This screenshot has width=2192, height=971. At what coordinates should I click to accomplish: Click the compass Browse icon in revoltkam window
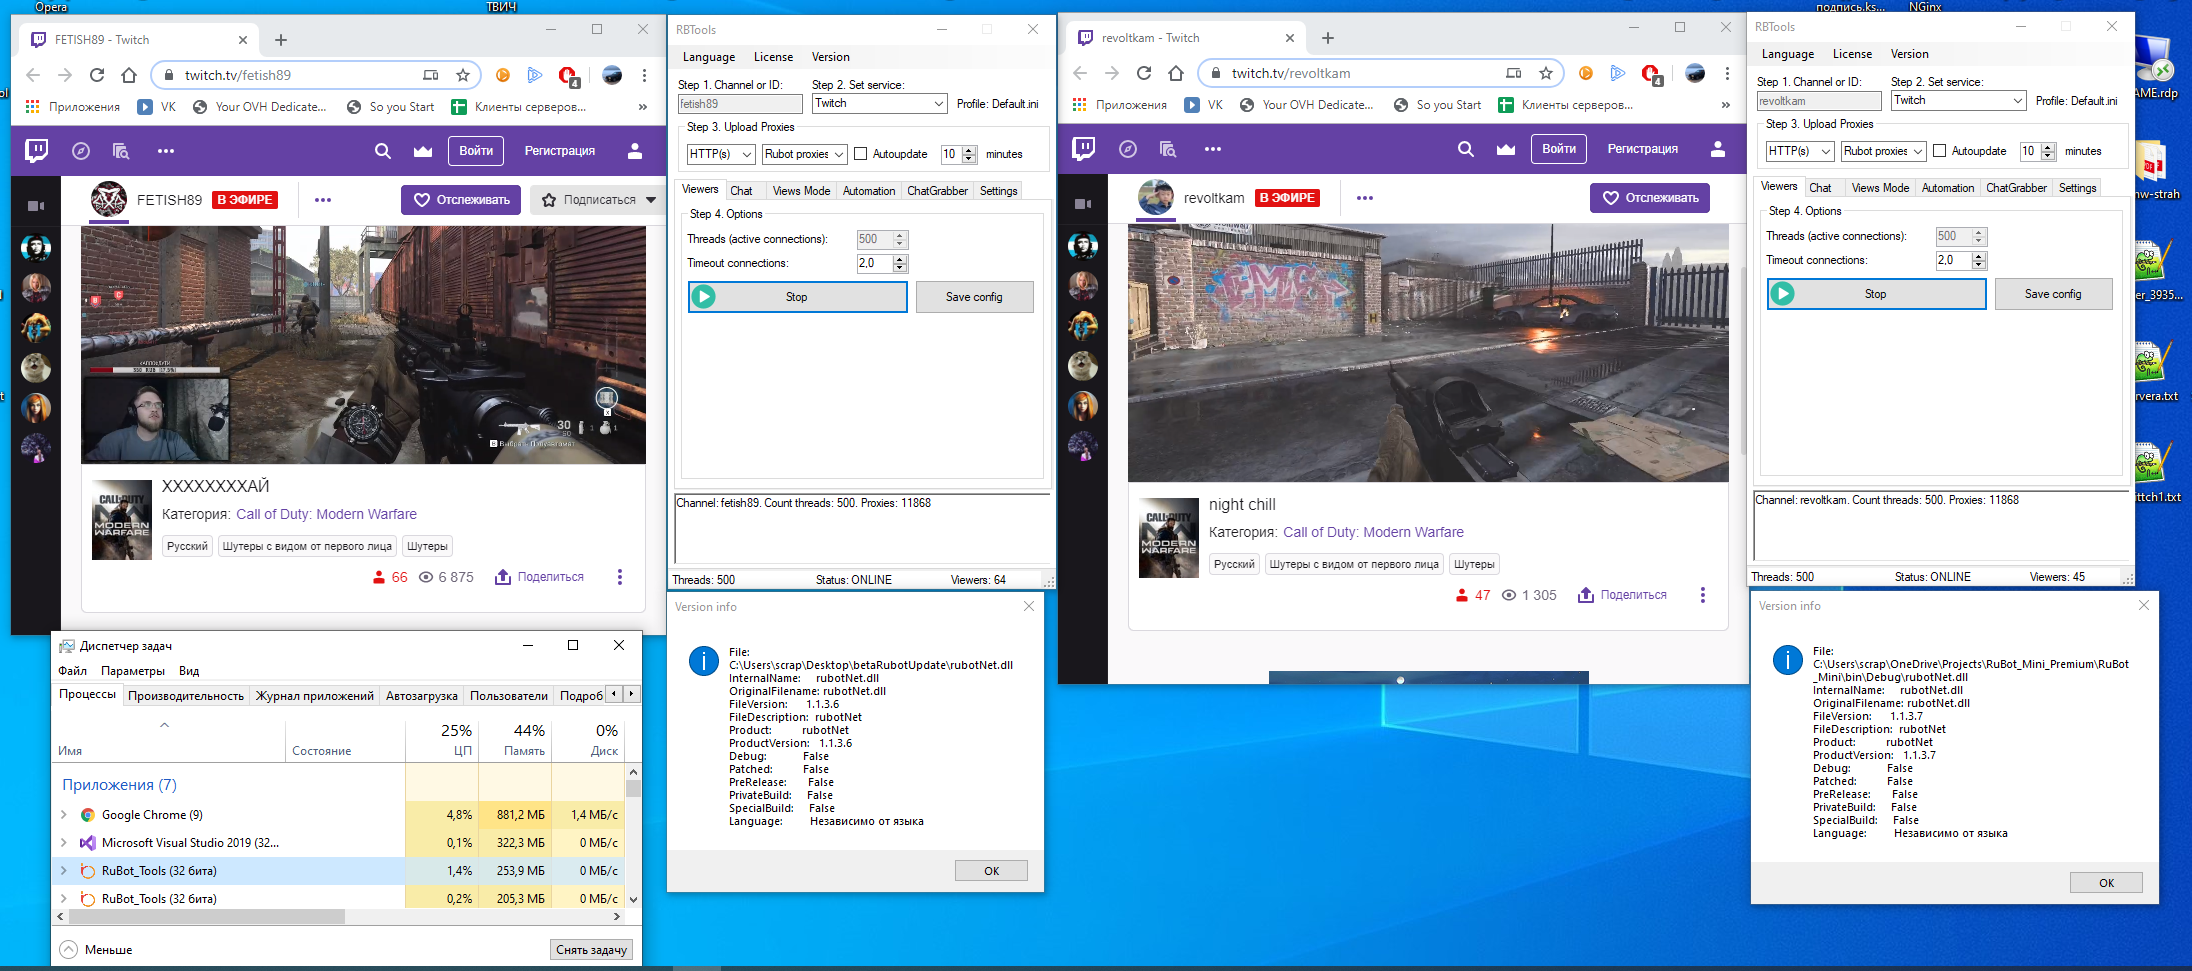tap(1128, 149)
